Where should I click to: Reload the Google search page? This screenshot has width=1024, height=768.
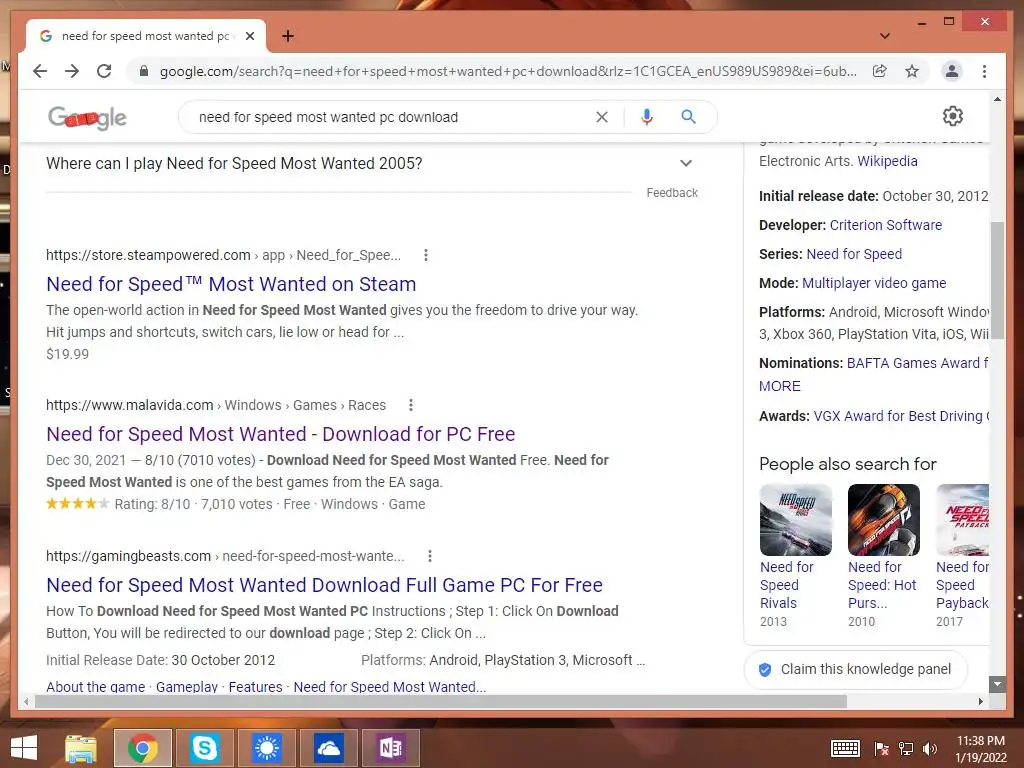(x=104, y=71)
